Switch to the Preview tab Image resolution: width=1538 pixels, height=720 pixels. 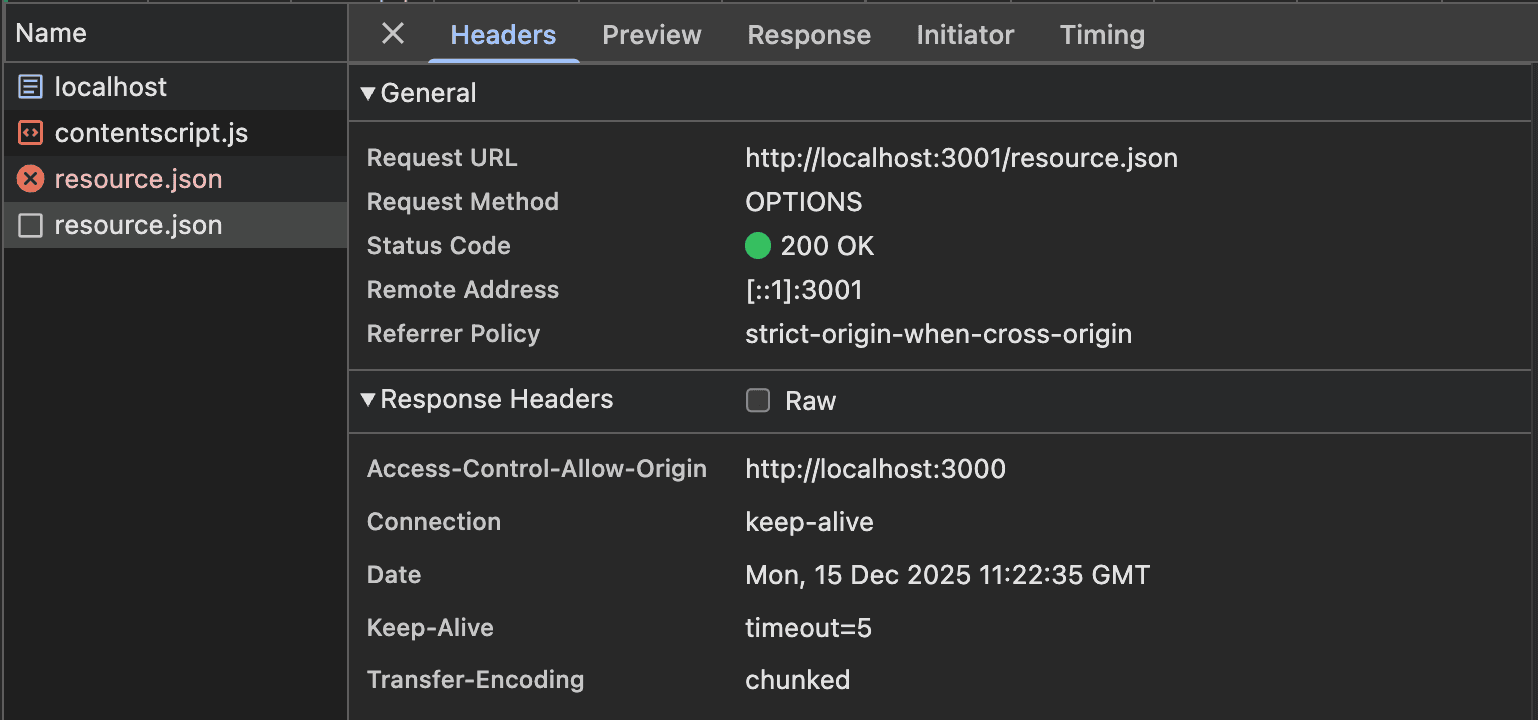(652, 35)
